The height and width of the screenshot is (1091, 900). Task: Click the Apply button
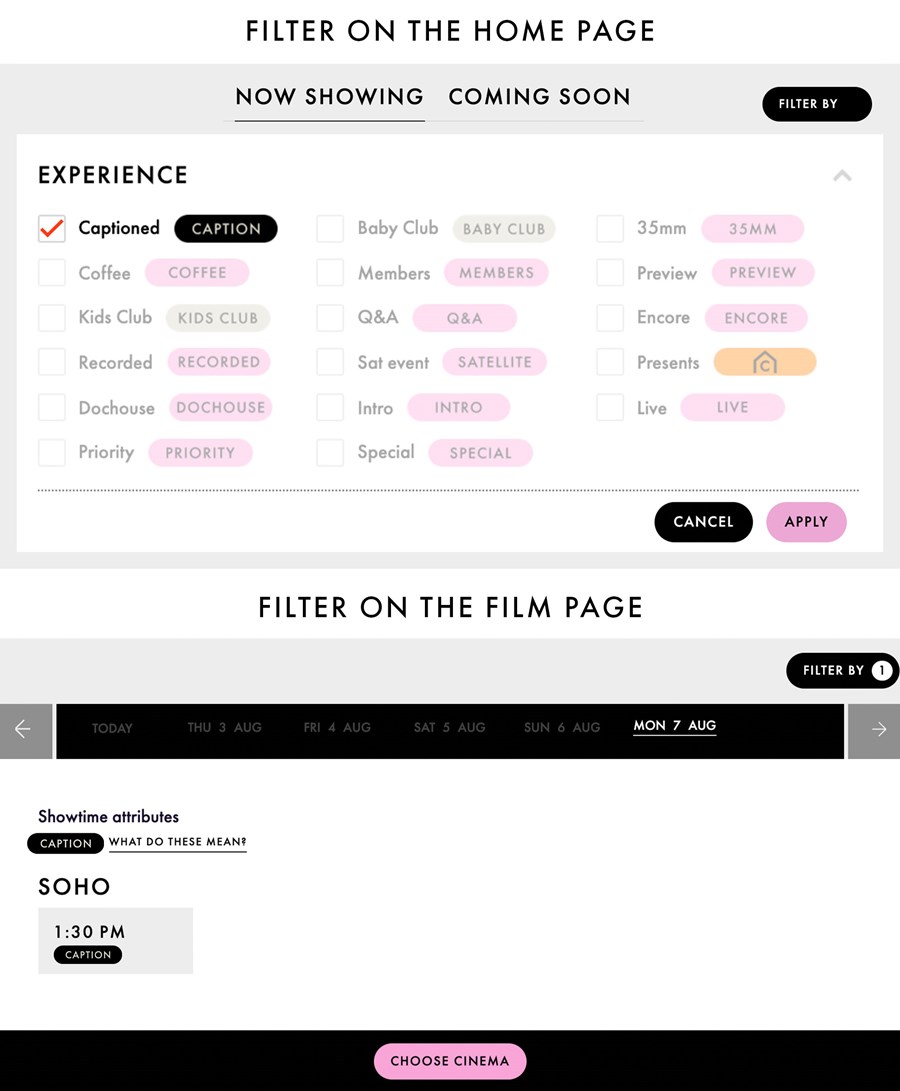806,522
